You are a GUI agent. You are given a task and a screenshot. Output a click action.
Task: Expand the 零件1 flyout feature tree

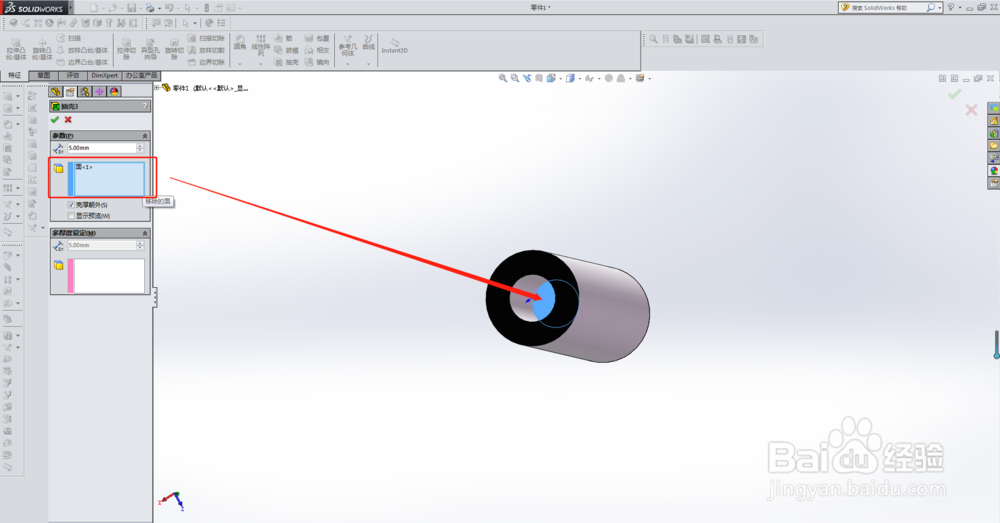[157, 88]
